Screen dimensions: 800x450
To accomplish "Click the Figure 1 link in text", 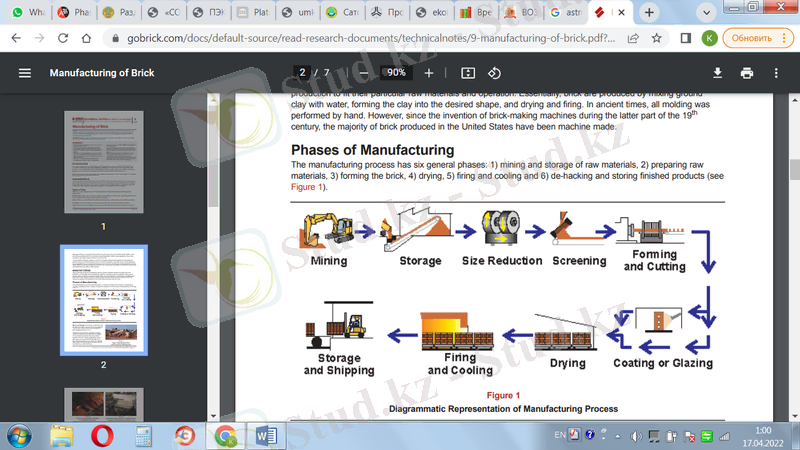I will tap(307, 187).
